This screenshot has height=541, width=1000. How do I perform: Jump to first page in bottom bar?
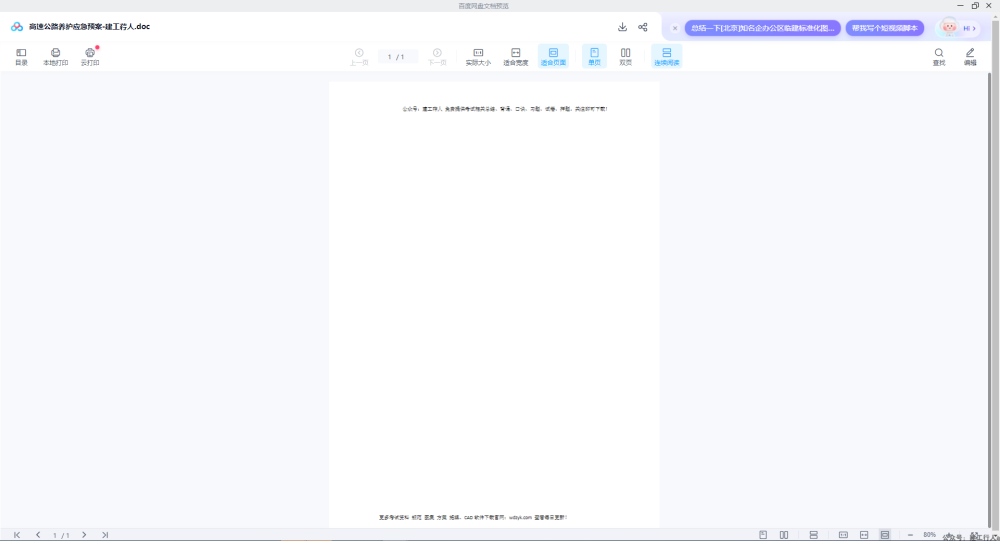point(17,535)
